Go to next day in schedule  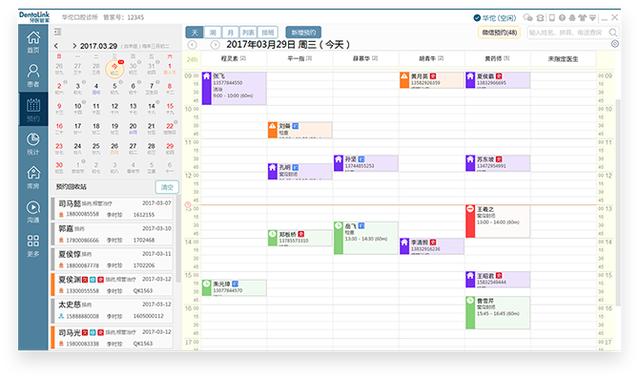tap(215, 44)
